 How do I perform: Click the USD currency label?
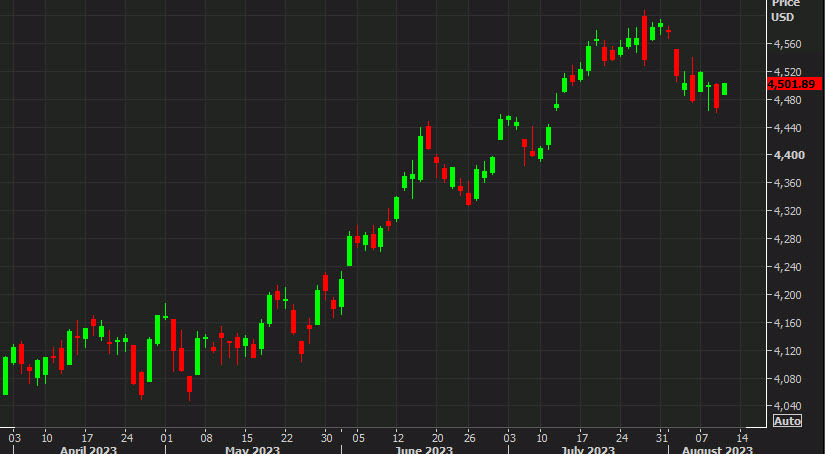coord(782,17)
